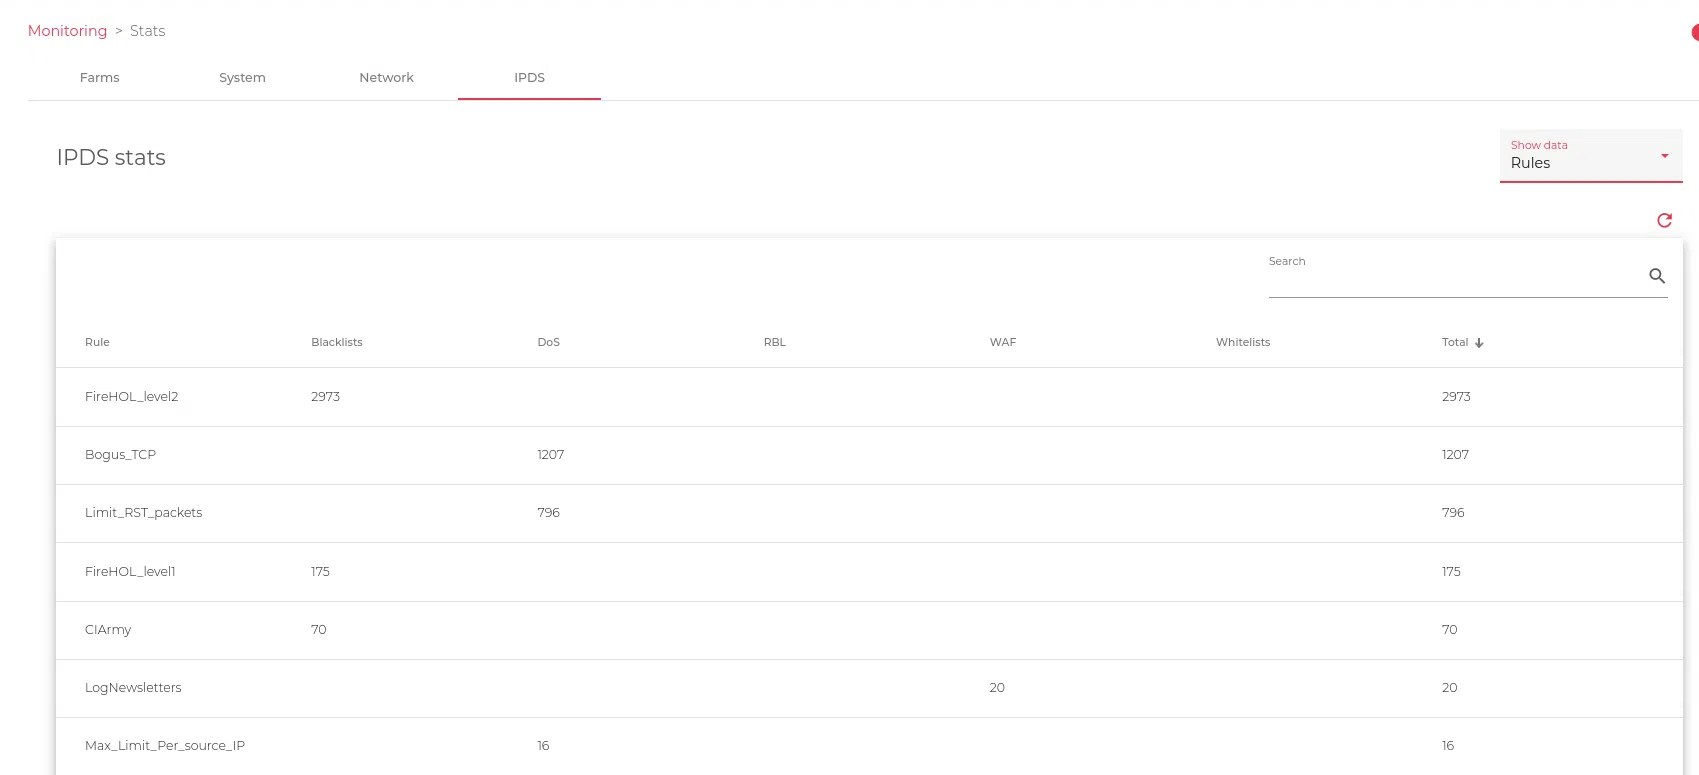Sort by the WAF column header
1699x775 pixels.
(x=1002, y=342)
